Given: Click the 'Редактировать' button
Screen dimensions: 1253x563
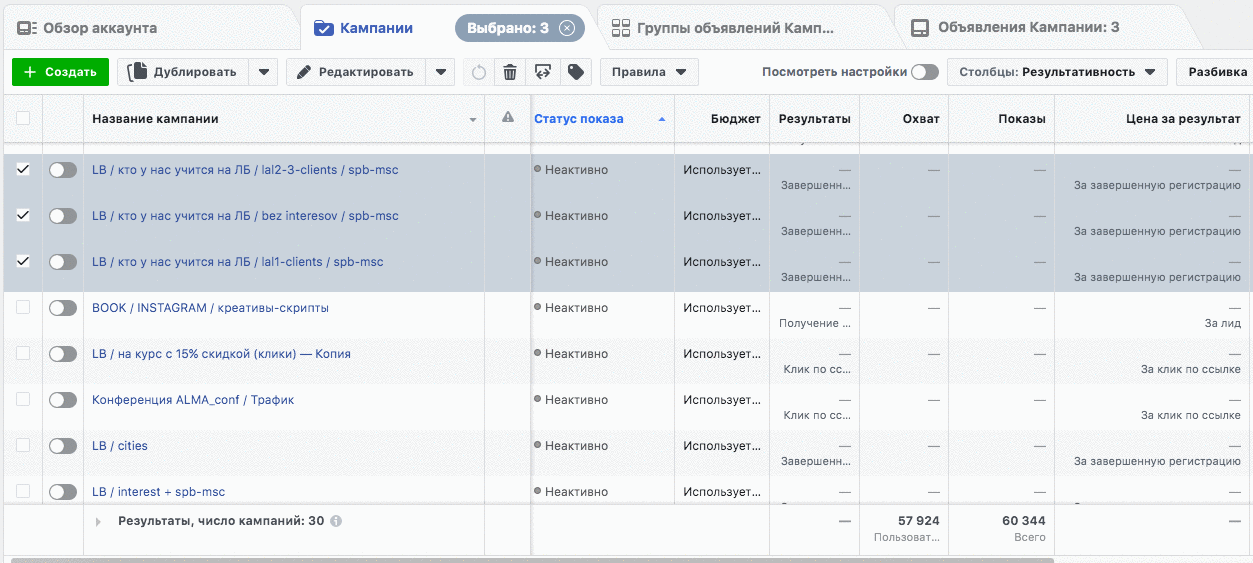Looking at the screenshot, I should [356, 72].
